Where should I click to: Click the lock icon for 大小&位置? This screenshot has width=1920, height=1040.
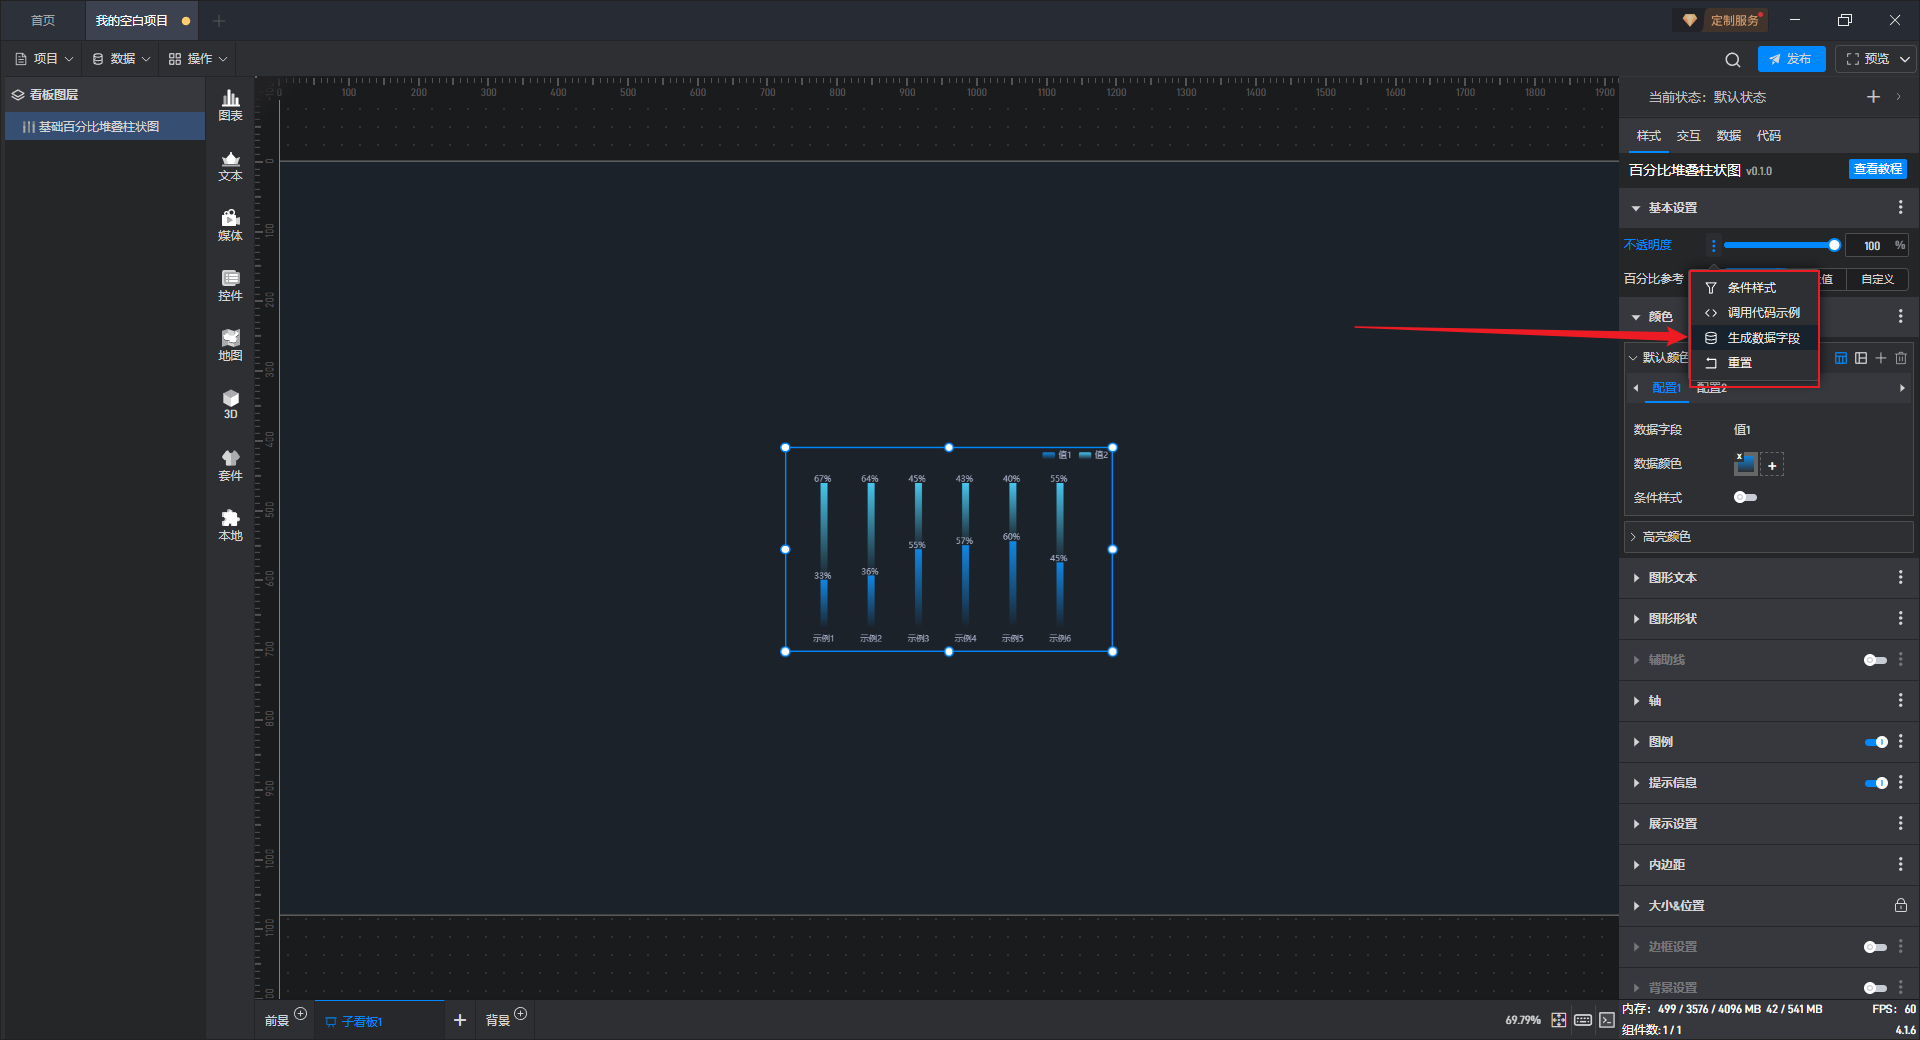pyautogui.click(x=1900, y=905)
